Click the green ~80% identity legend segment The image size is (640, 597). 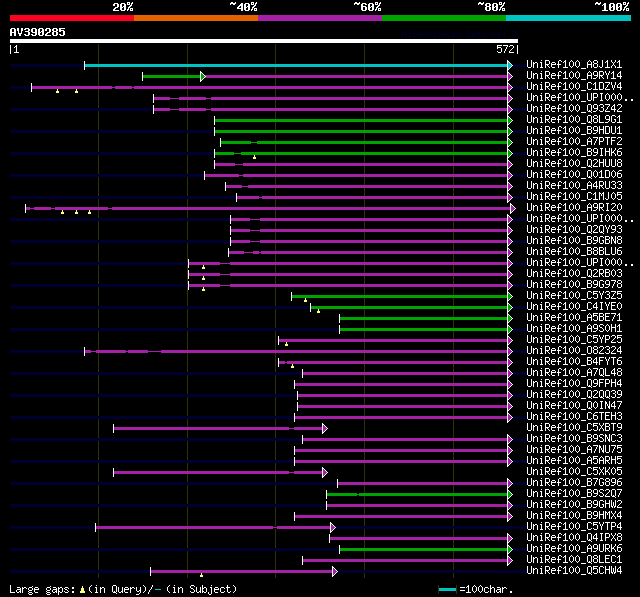pyautogui.click(x=444, y=18)
